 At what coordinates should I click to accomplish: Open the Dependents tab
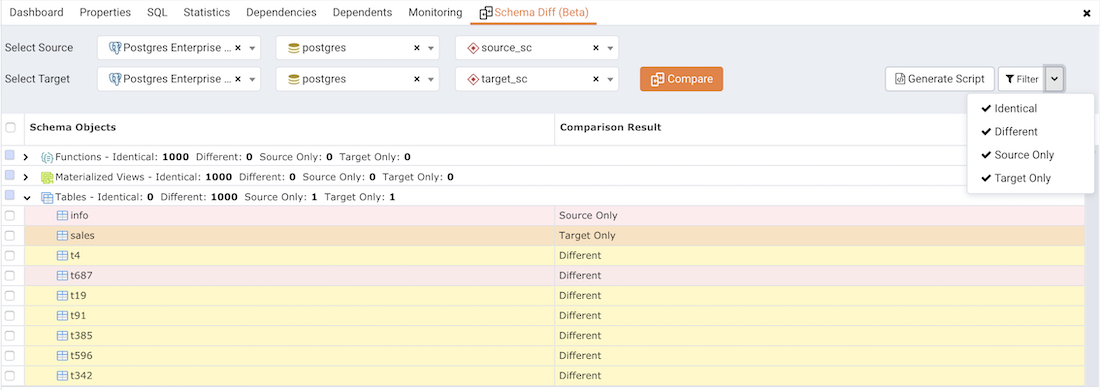[363, 12]
